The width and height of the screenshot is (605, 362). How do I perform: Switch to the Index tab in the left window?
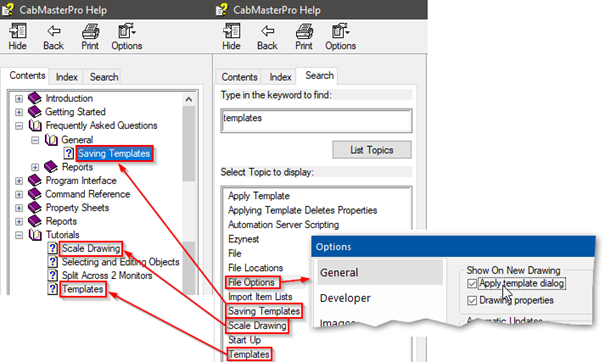(x=67, y=77)
